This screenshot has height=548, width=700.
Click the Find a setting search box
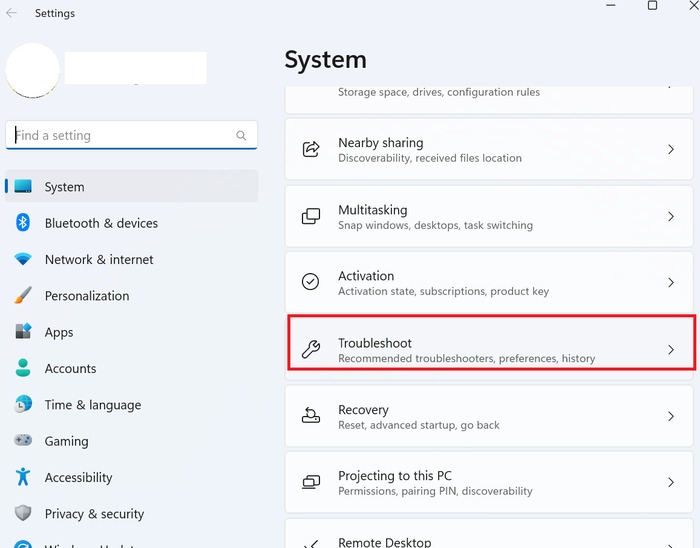click(x=132, y=135)
